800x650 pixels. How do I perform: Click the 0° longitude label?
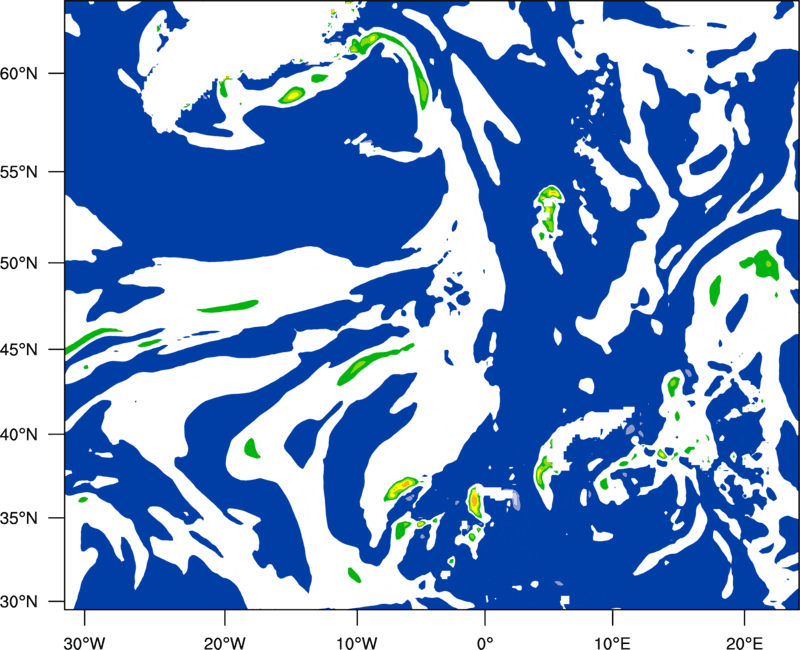(x=485, y=643)
